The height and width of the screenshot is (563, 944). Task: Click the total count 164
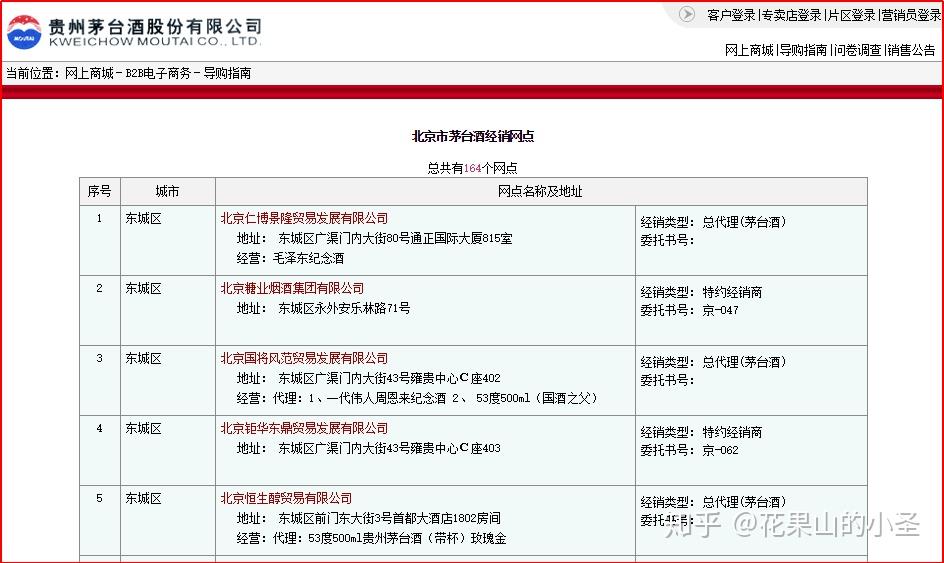tap(473, 168)
